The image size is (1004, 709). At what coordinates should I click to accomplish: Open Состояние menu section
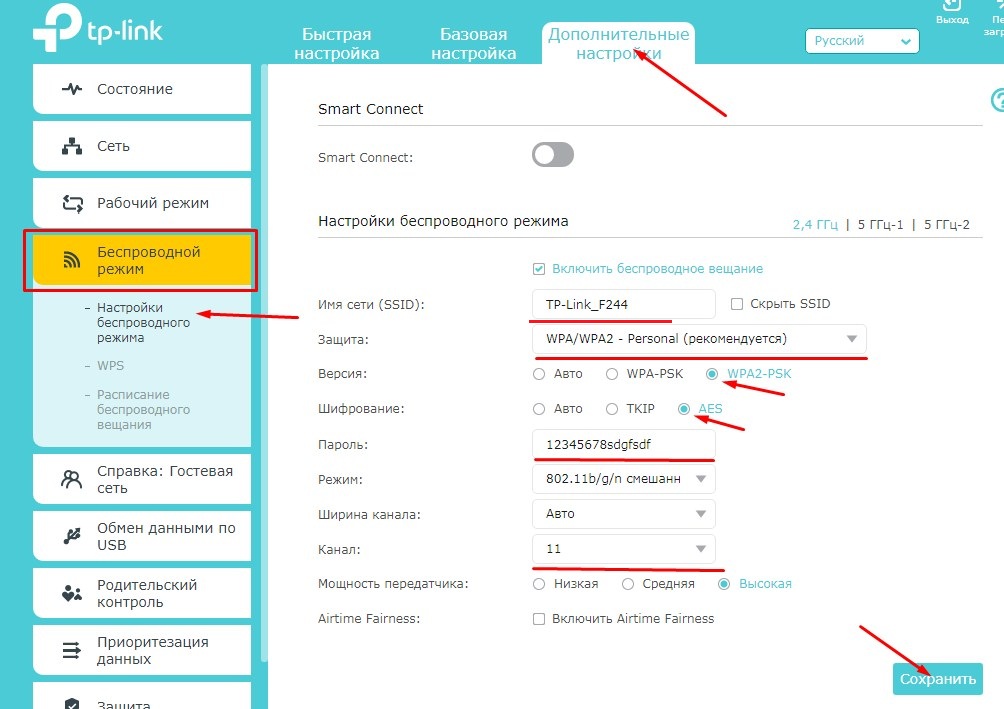click(142, 89)
